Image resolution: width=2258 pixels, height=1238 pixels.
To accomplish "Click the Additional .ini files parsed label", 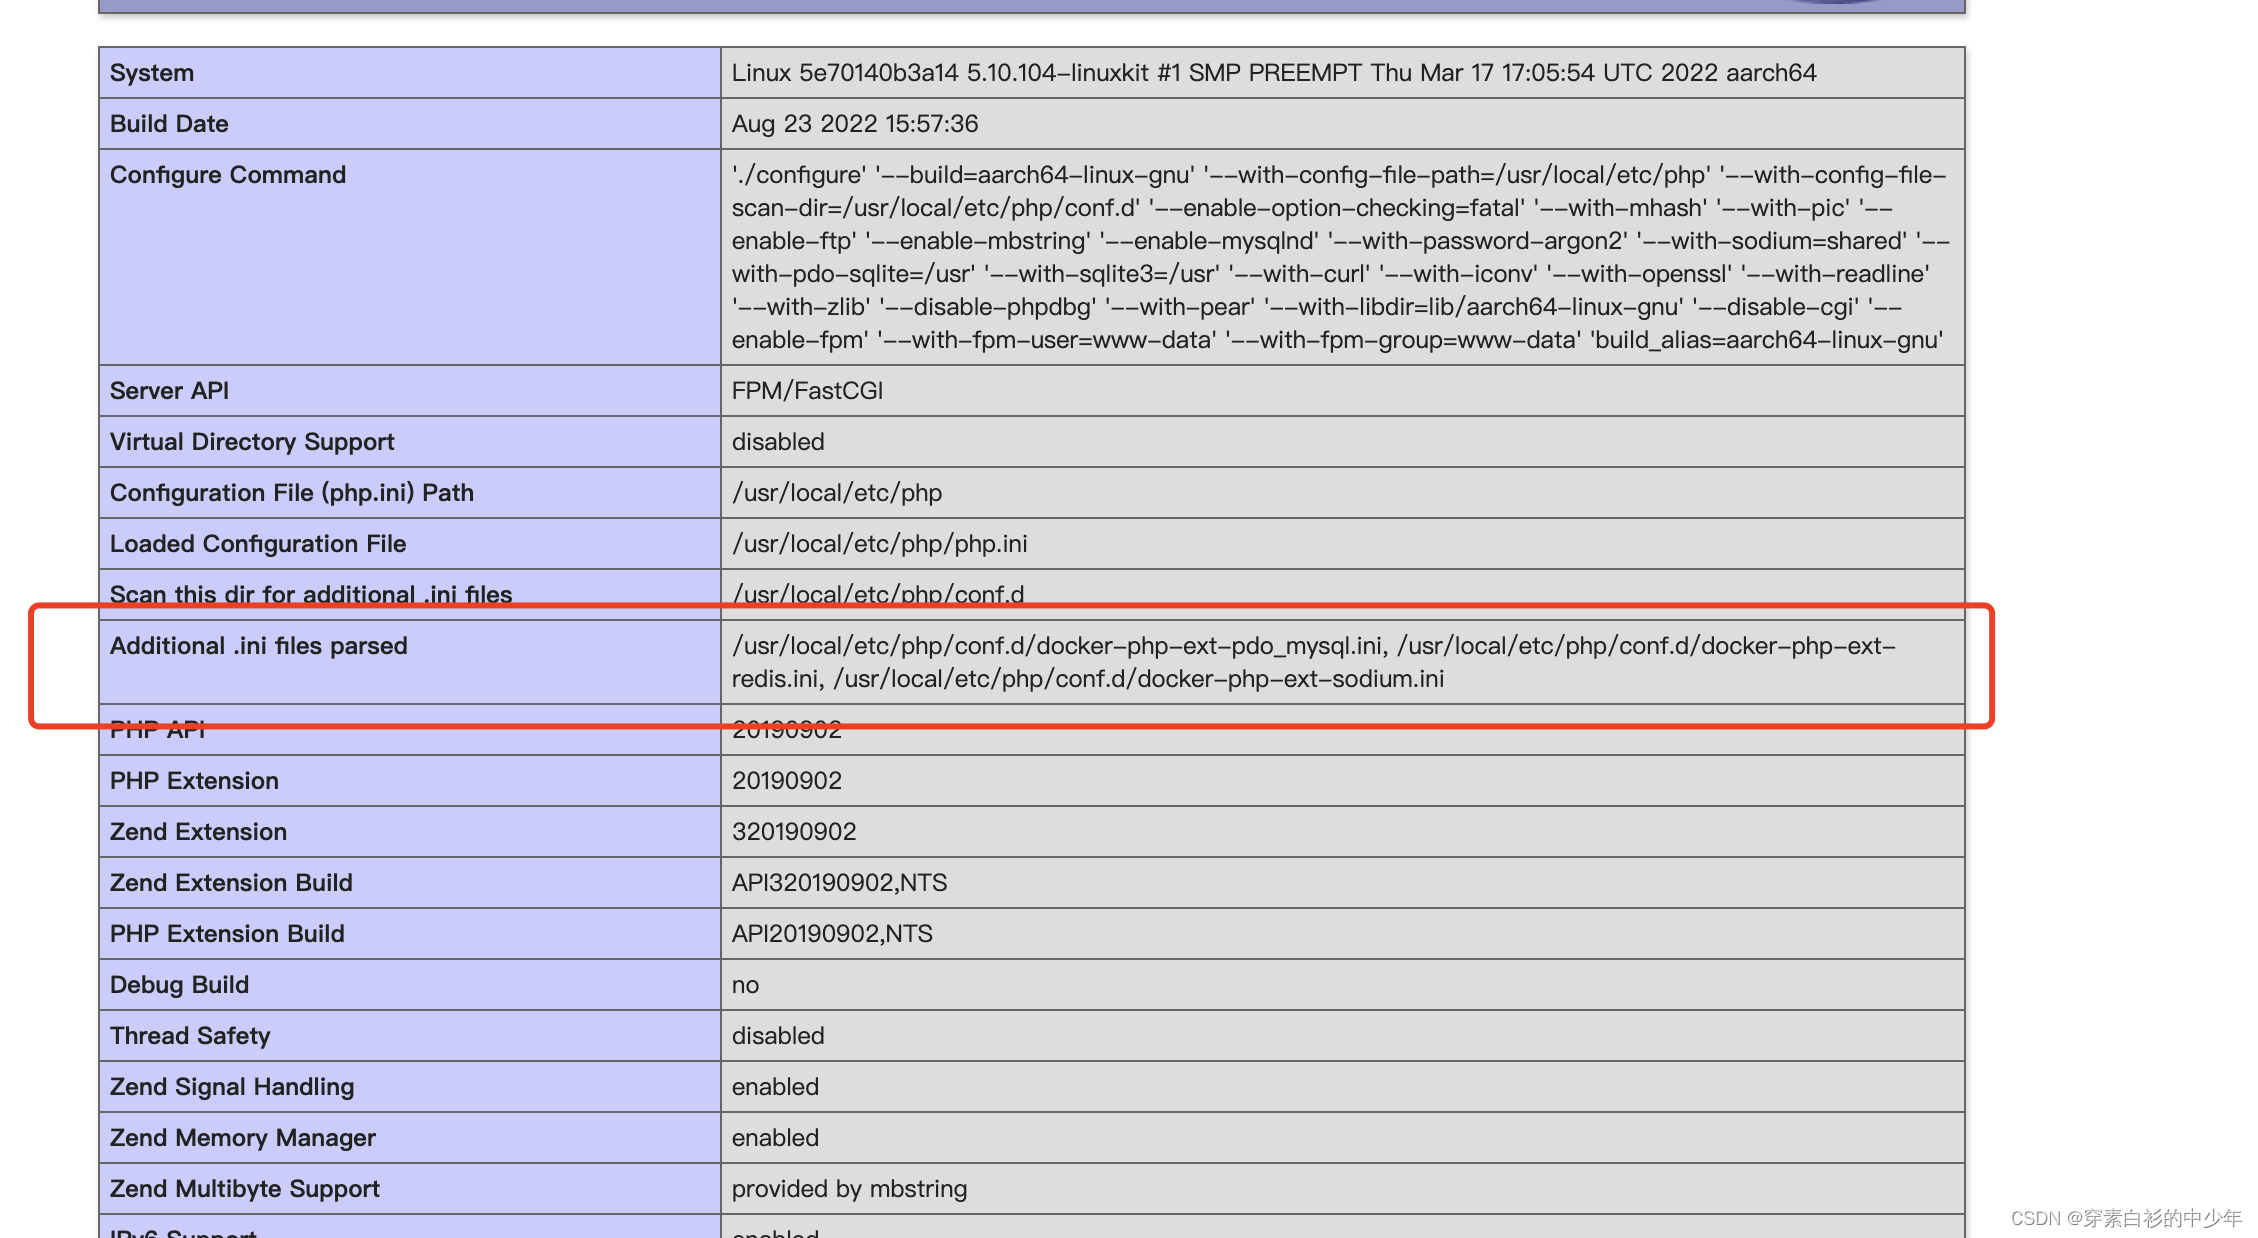I will click(259, 646).
